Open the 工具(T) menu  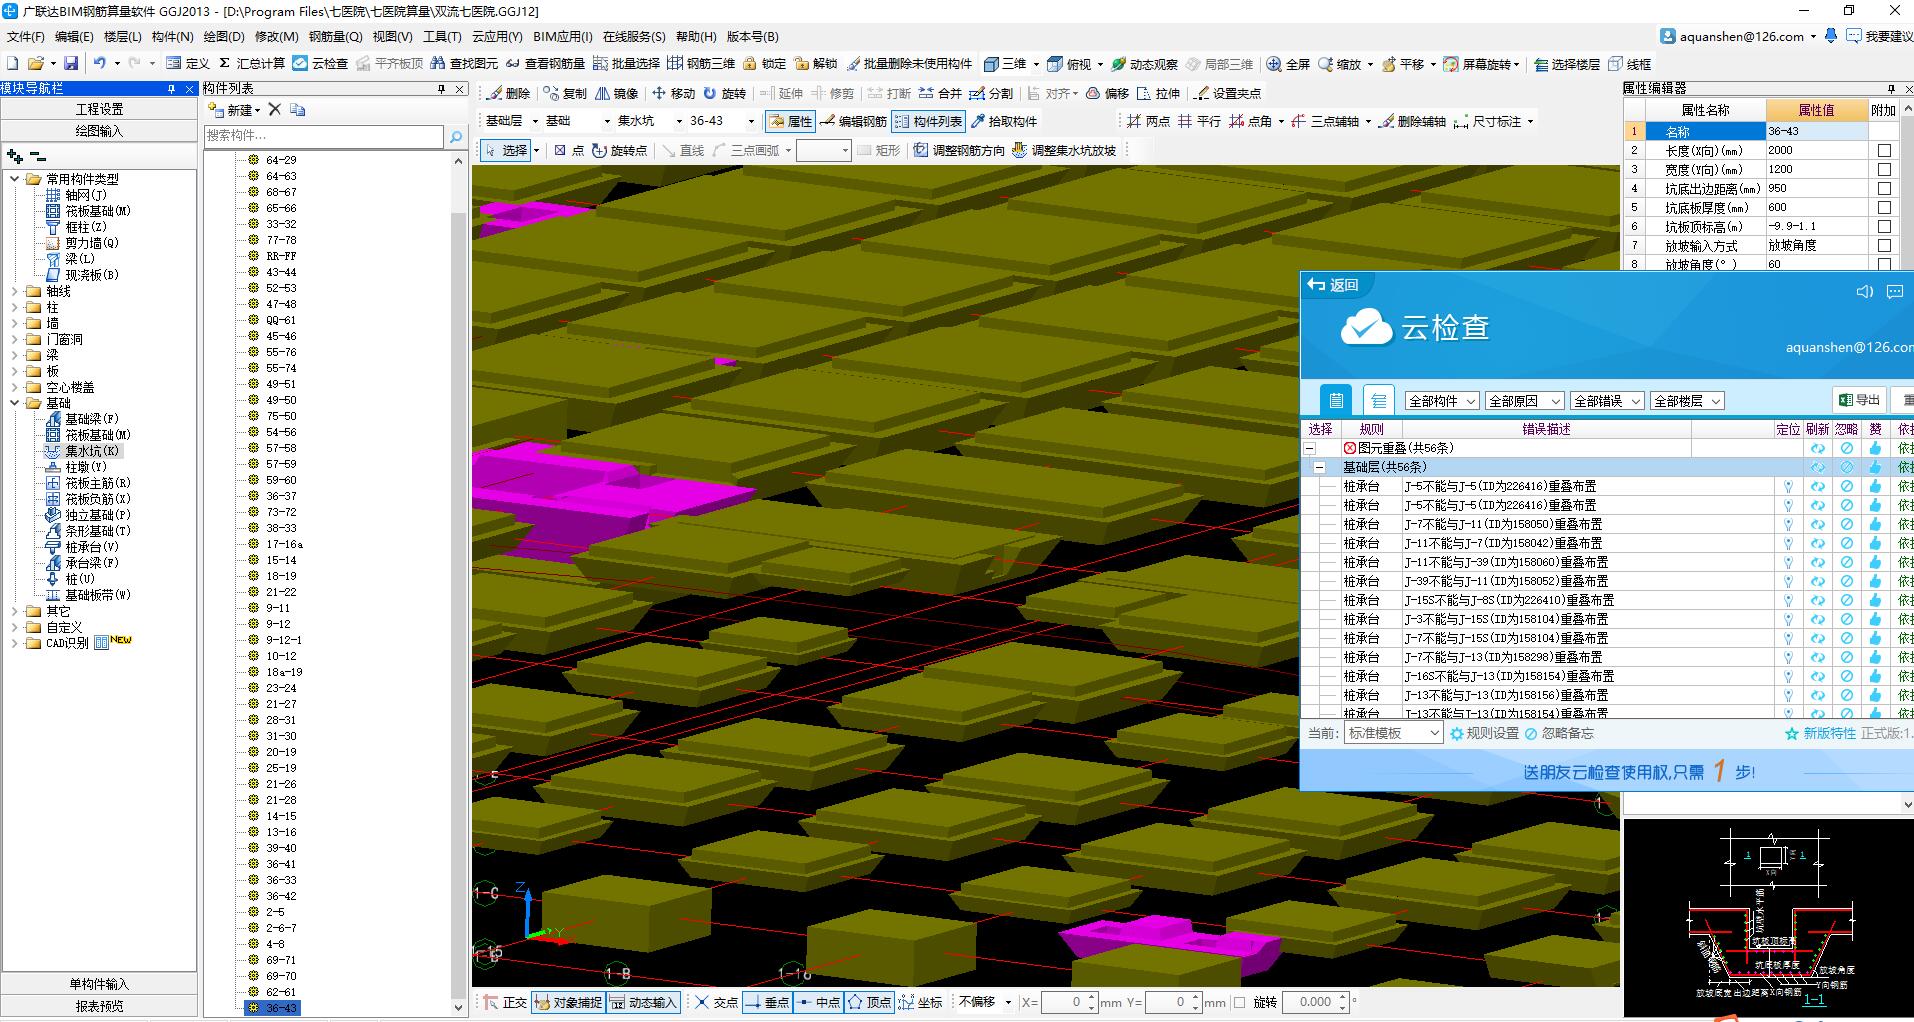(x=442, y=36)
